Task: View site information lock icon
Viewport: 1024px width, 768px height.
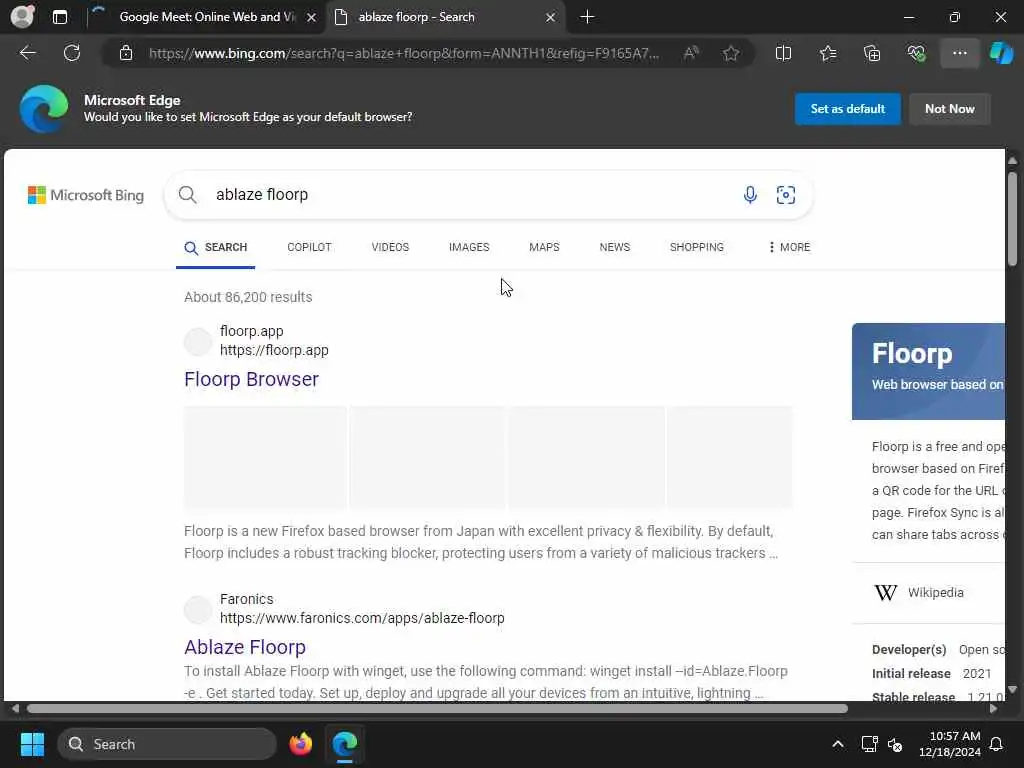Action: coord(126,53)
